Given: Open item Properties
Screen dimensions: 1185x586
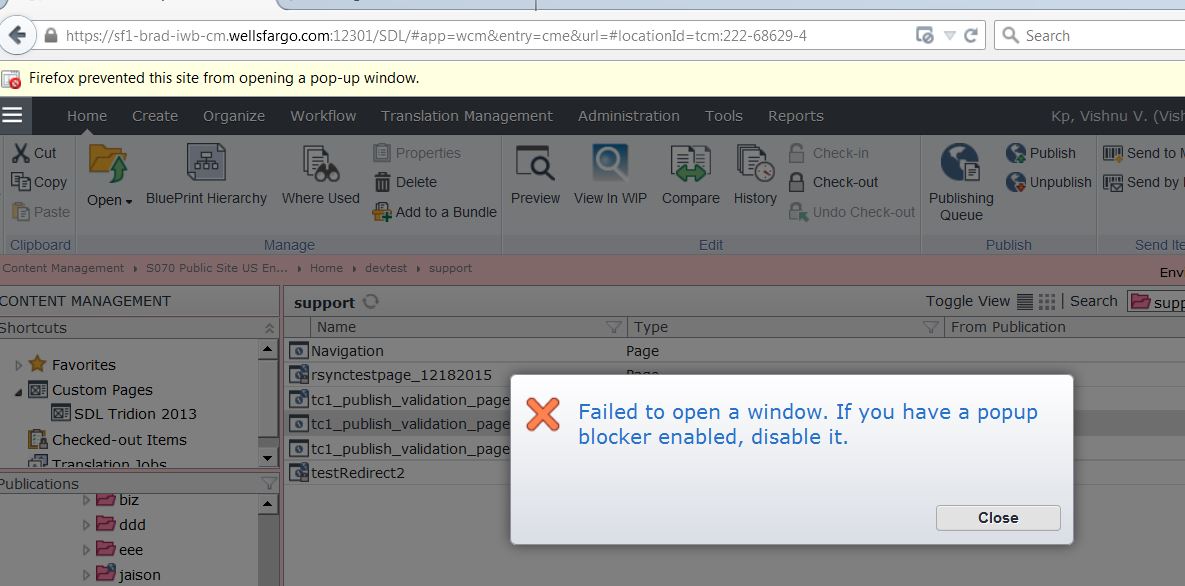Looking at the screenshot, I should pos(416,153).
